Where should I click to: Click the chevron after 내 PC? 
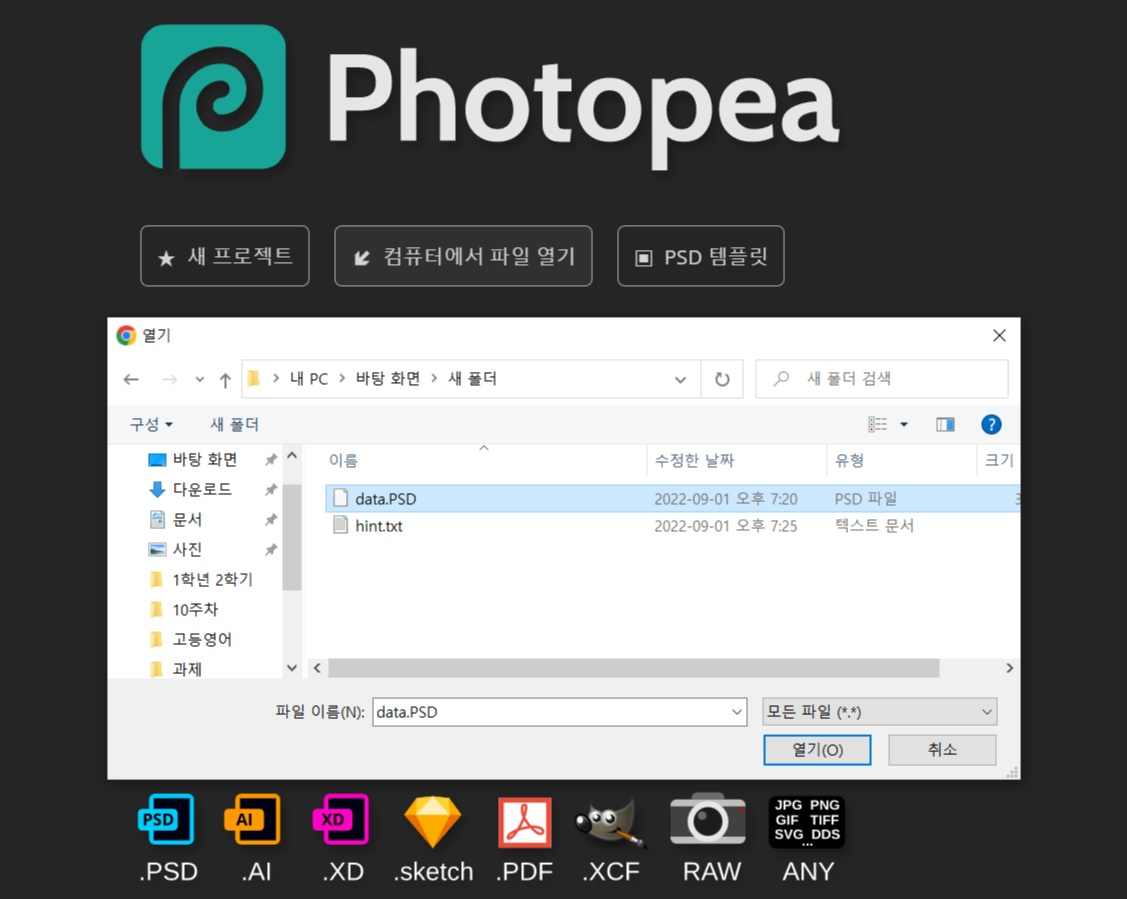[x=341, y=379]
